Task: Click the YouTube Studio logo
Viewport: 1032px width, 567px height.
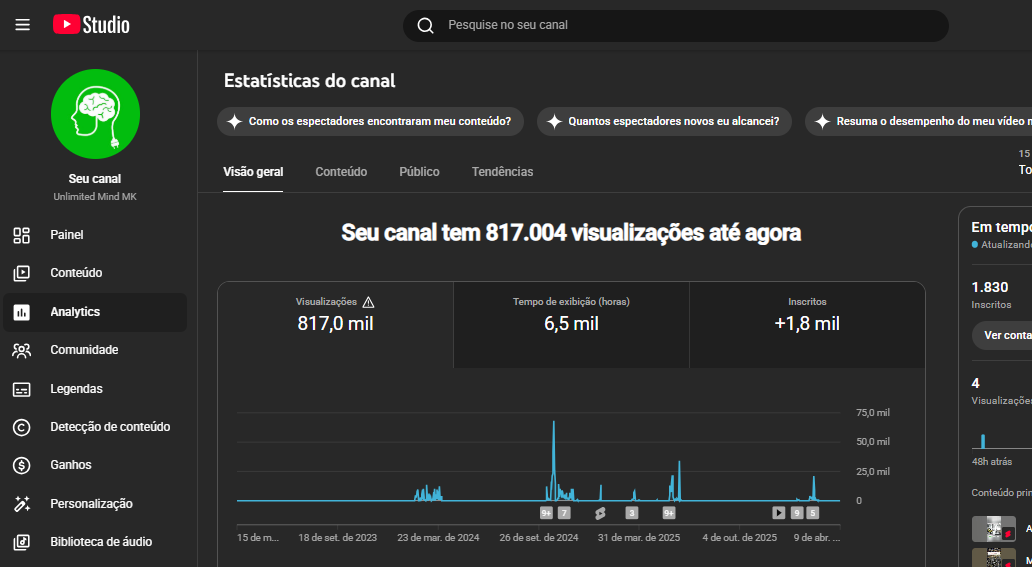Action: (x=91, y=25)
